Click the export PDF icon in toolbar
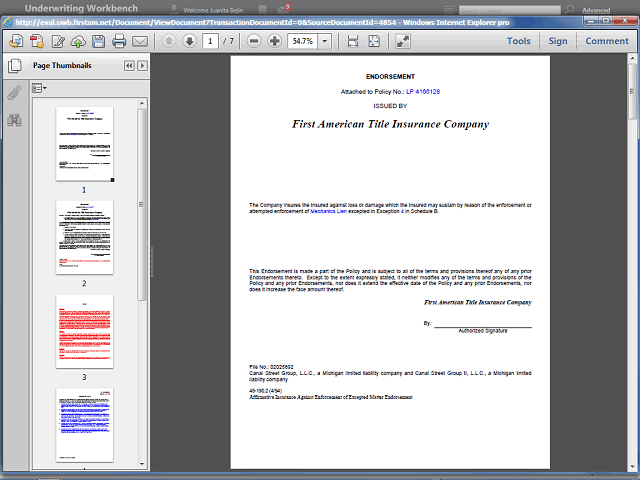The width and height of the screenshot is (640, 480). (16, 41)
